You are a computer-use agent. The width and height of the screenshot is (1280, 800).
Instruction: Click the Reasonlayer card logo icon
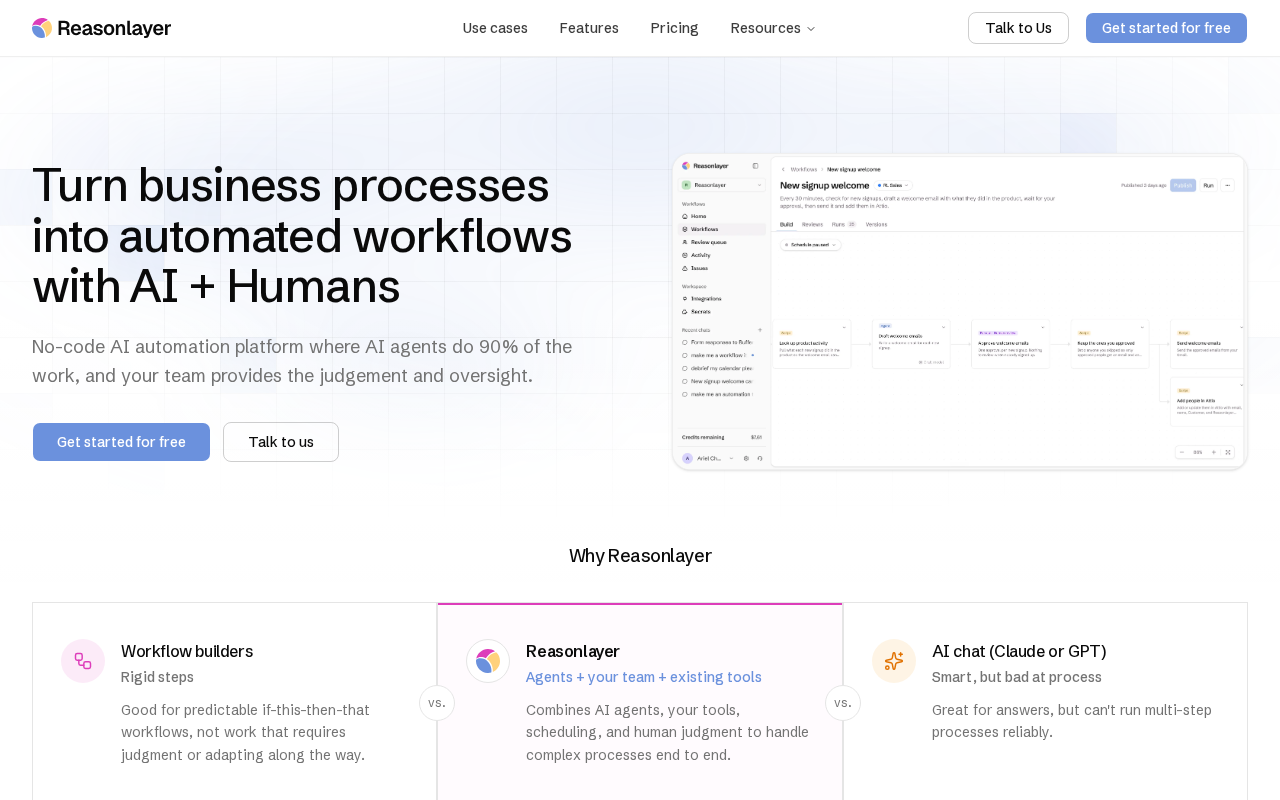[488, 661]
